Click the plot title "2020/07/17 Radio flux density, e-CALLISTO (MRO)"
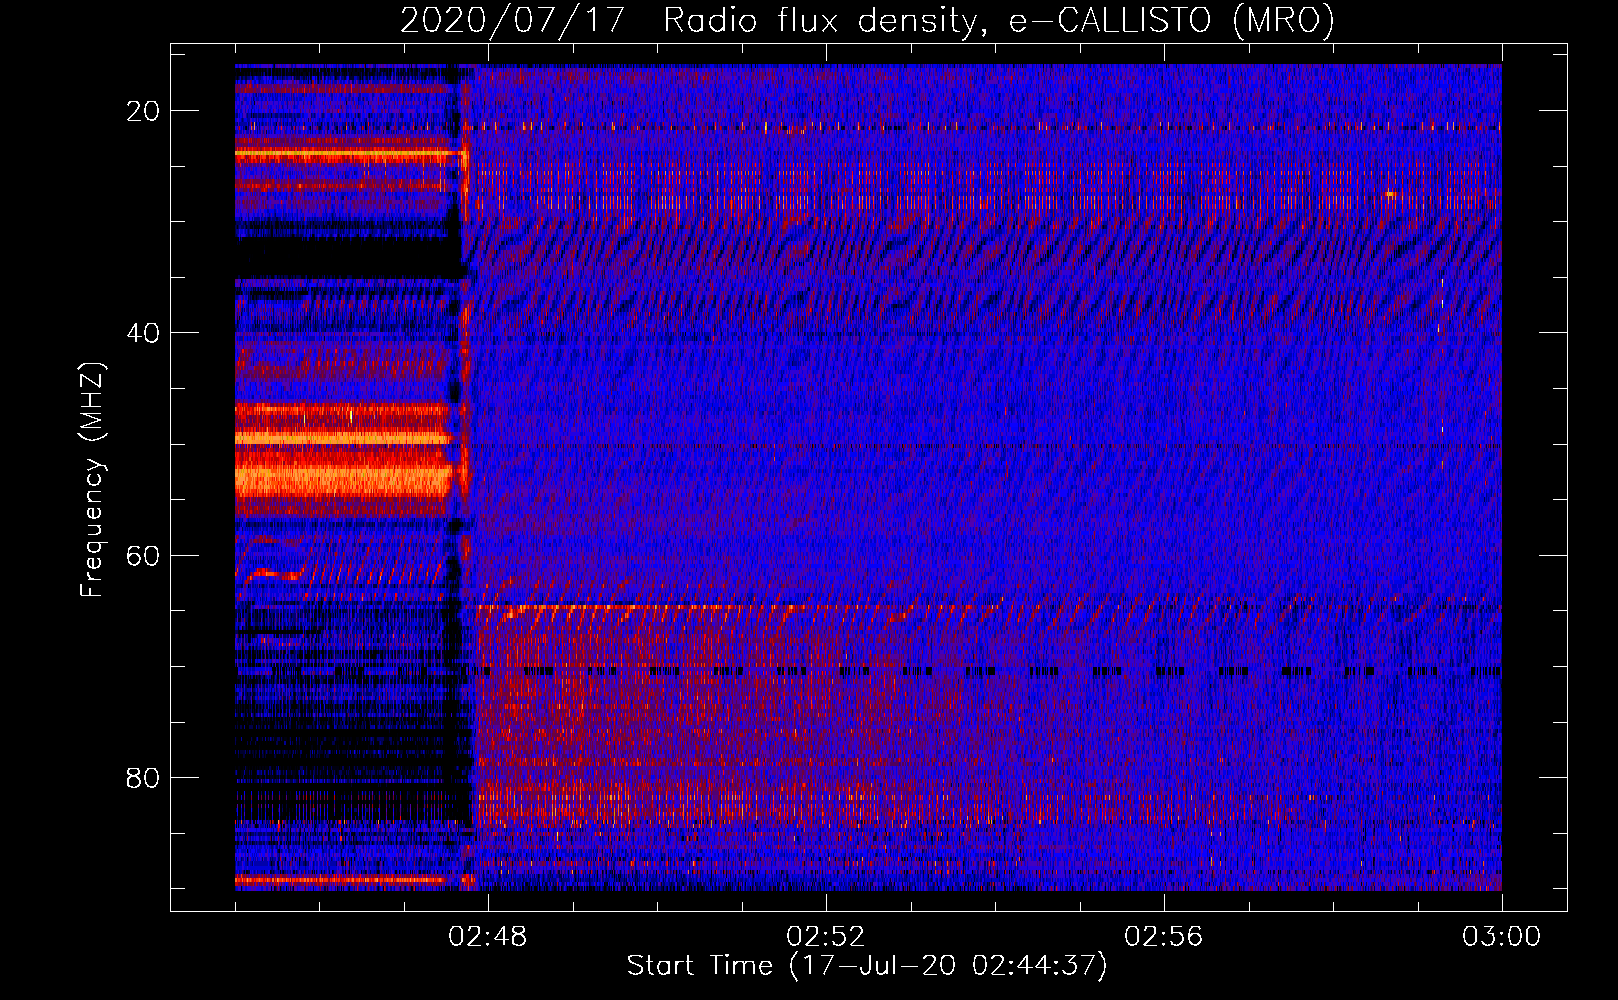This screenshot has height=1000, width=1618. click(867, 20)
